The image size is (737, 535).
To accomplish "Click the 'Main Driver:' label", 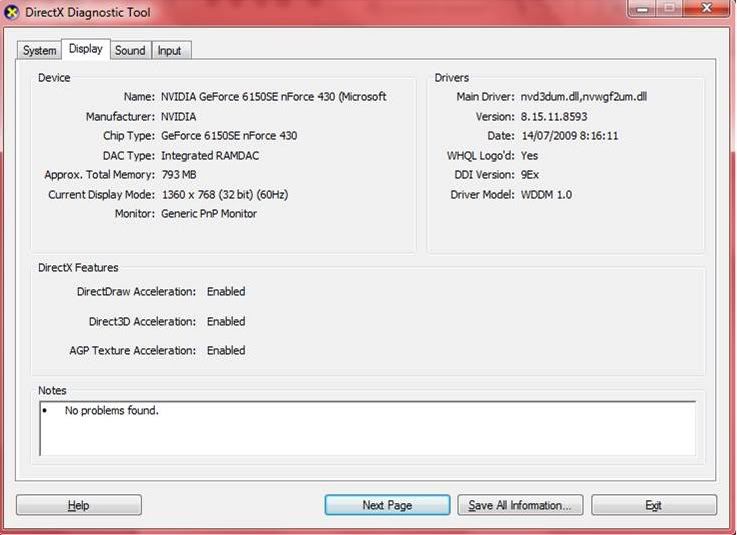I will click(x=486, y=97).
